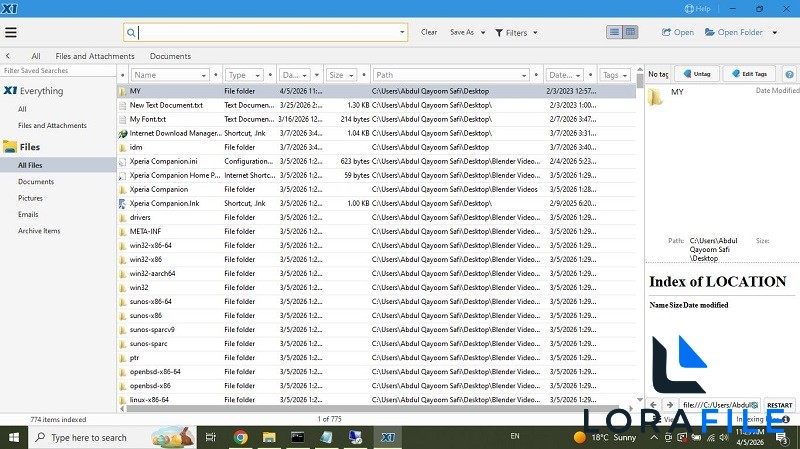Viewport: 800px width, 449px height.
Task: Click the RESTART button
Action: coord(780,405)
